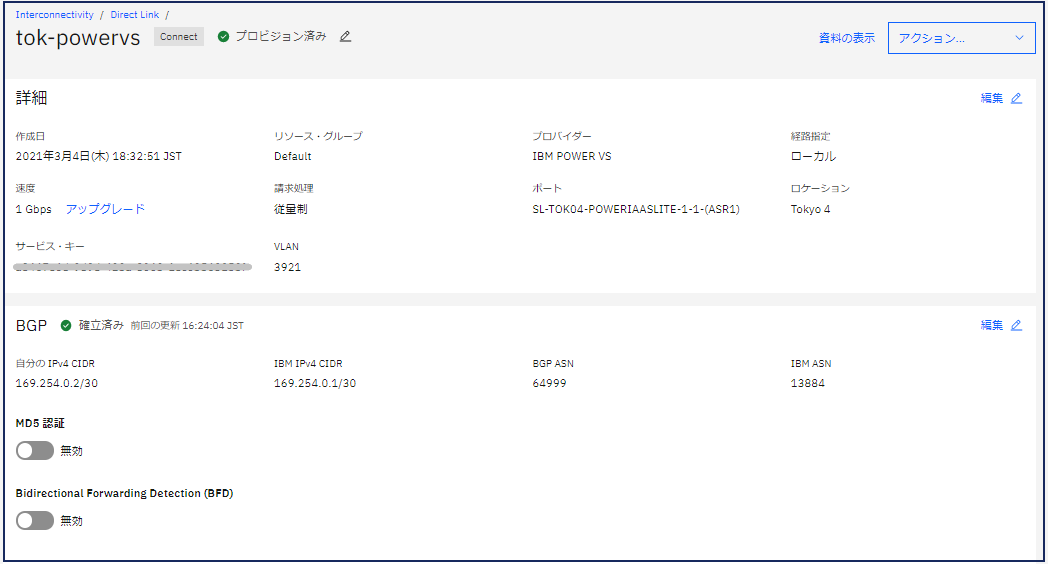
Task: Click the tok-powervs page title
Action: [78, 38]
